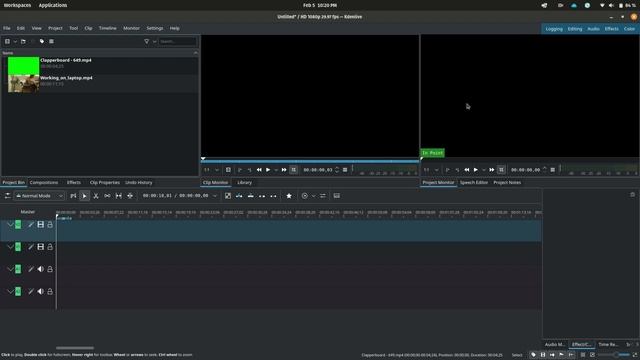Image resolution: width=640 pixels, height=360 pixels.
Task: Click the Add Clip icon in Project Bin
Action: [x=7, y=41]
